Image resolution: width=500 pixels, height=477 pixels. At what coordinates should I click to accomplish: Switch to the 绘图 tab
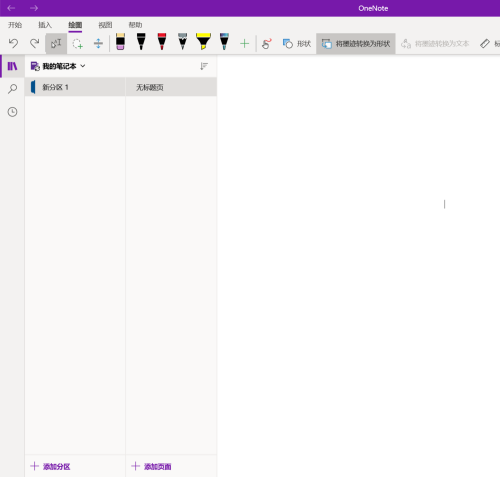tap(75, 25)
